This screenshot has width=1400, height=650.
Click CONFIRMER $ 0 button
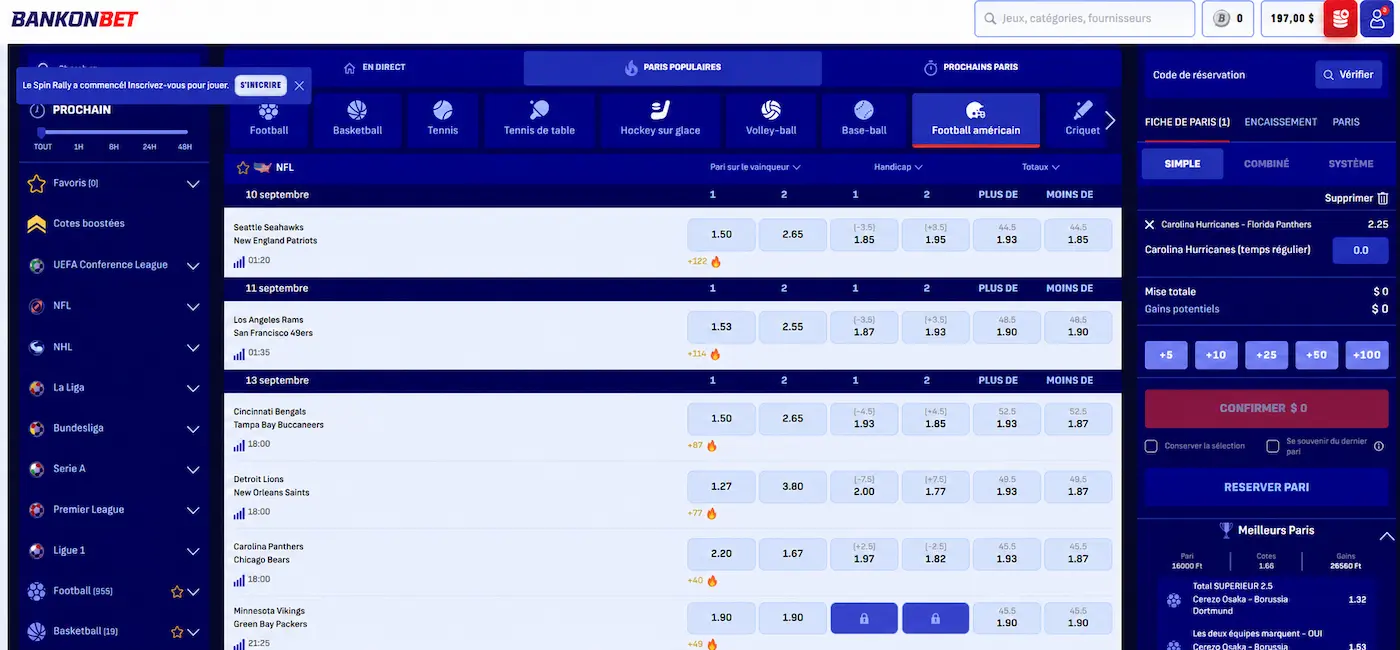(1266, 409)
